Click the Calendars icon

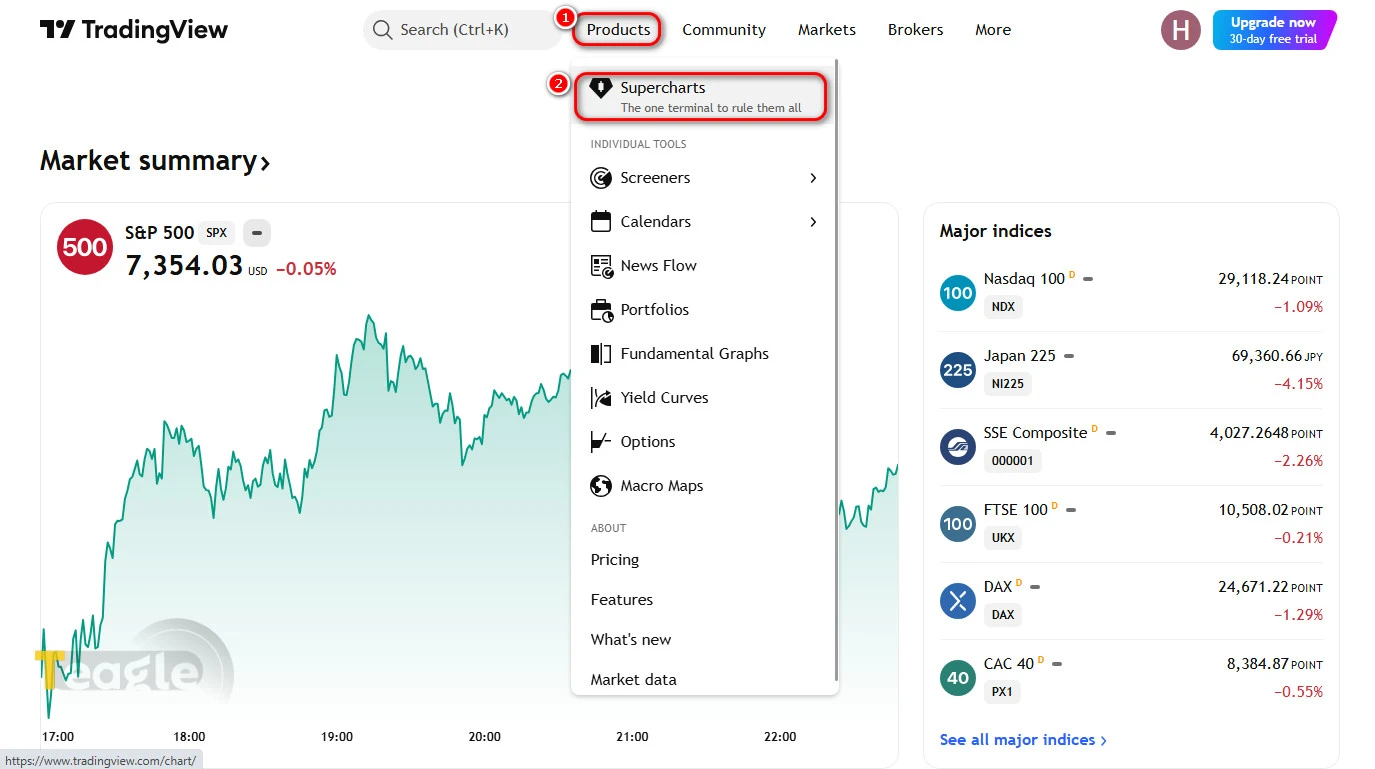coord(601,222)
